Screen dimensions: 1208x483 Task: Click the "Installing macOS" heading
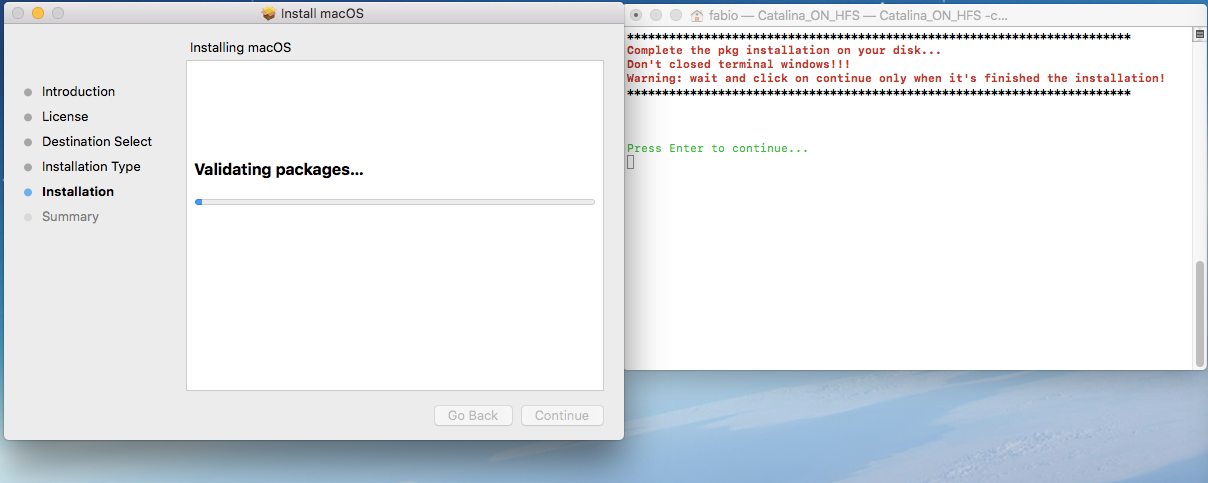[240, 47]
